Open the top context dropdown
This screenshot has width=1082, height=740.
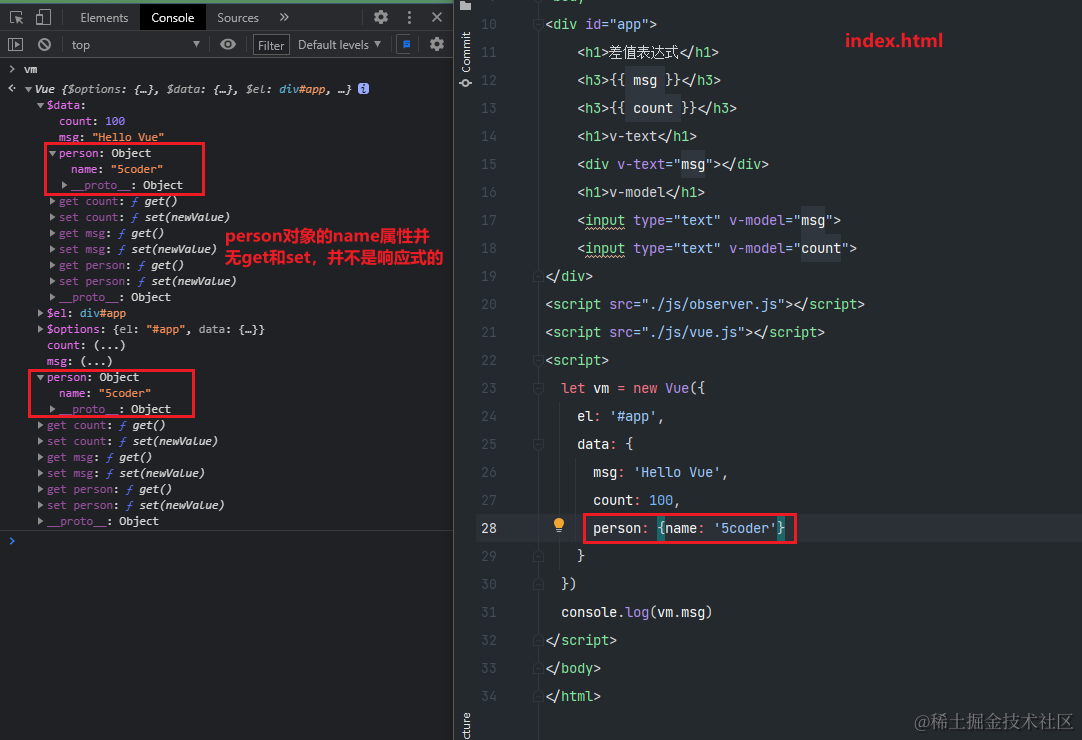(135, 45)
